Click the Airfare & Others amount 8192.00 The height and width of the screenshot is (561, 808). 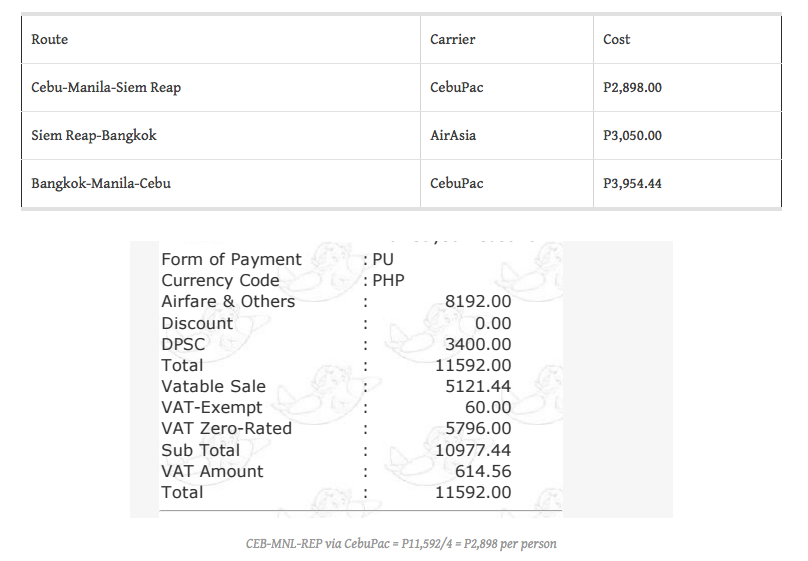click(x=478, y=301)
